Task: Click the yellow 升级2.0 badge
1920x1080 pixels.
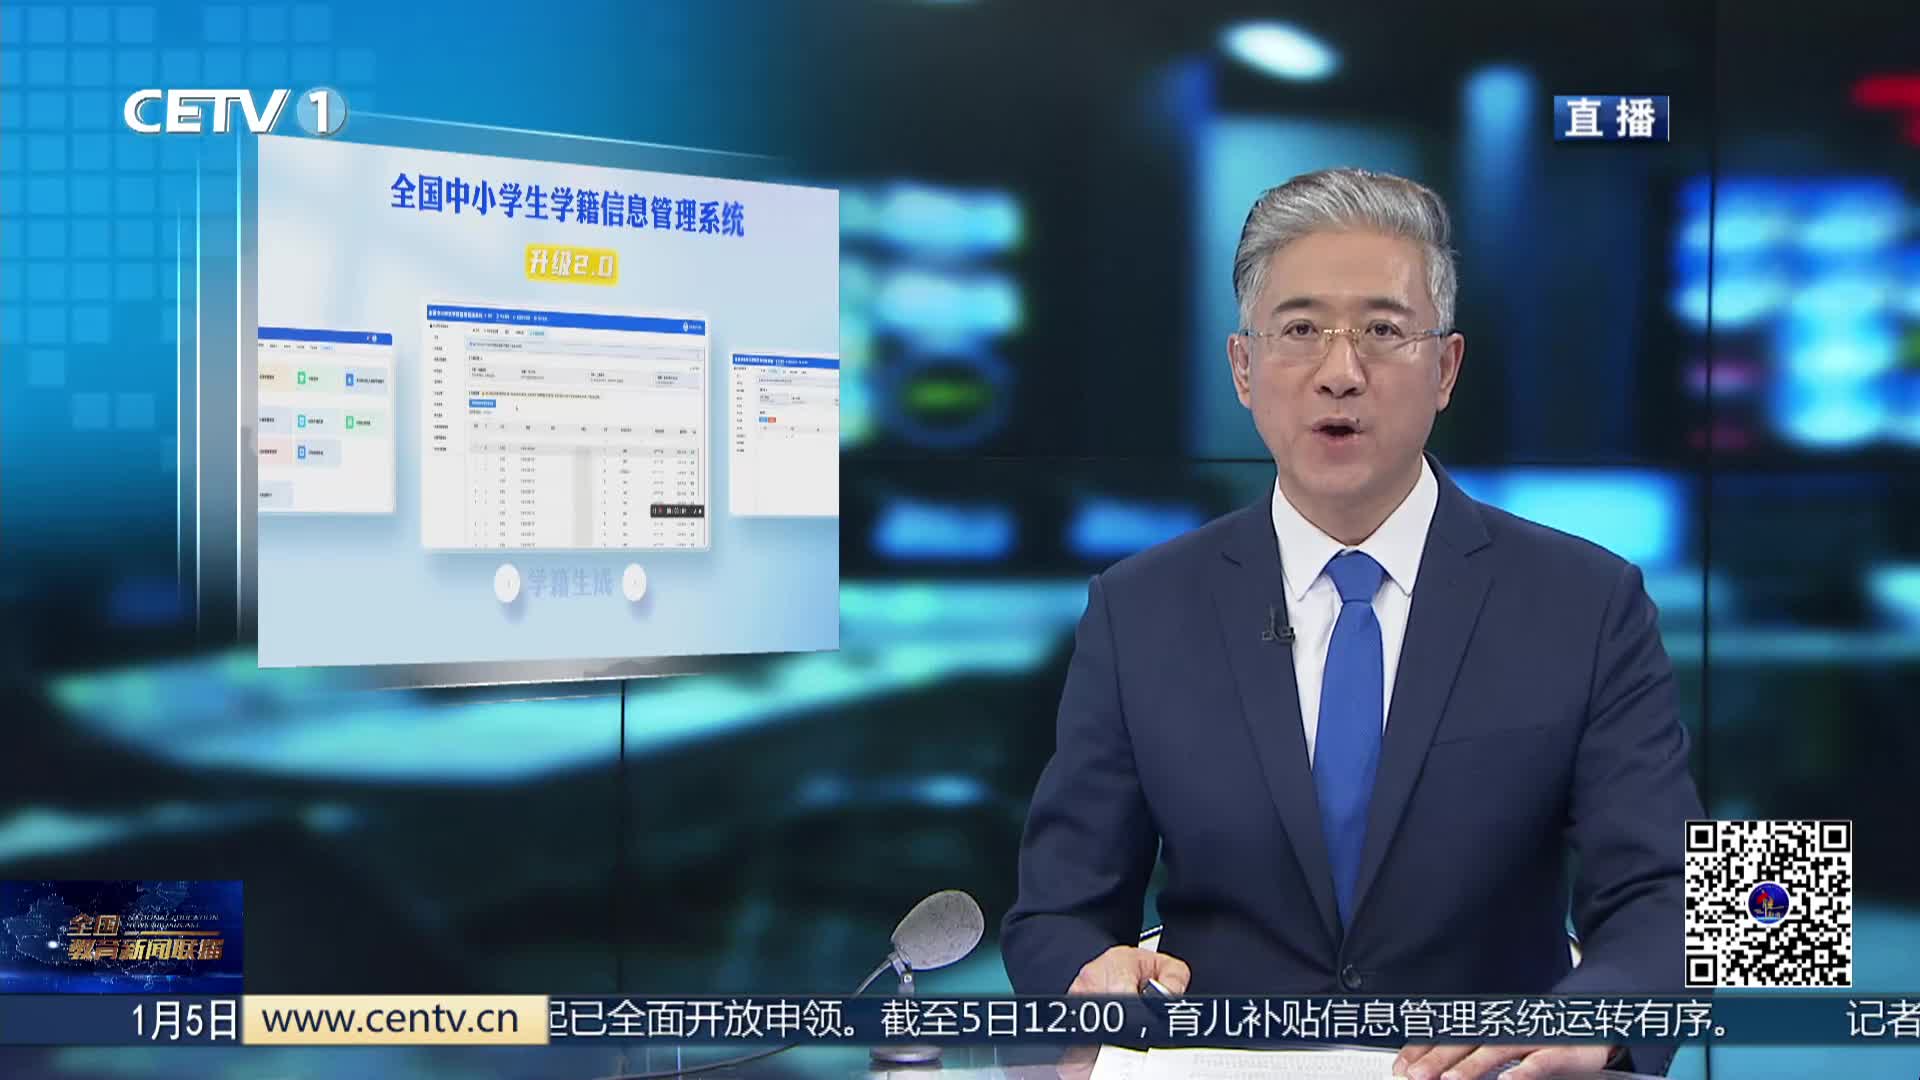Action: coord(571,264)
